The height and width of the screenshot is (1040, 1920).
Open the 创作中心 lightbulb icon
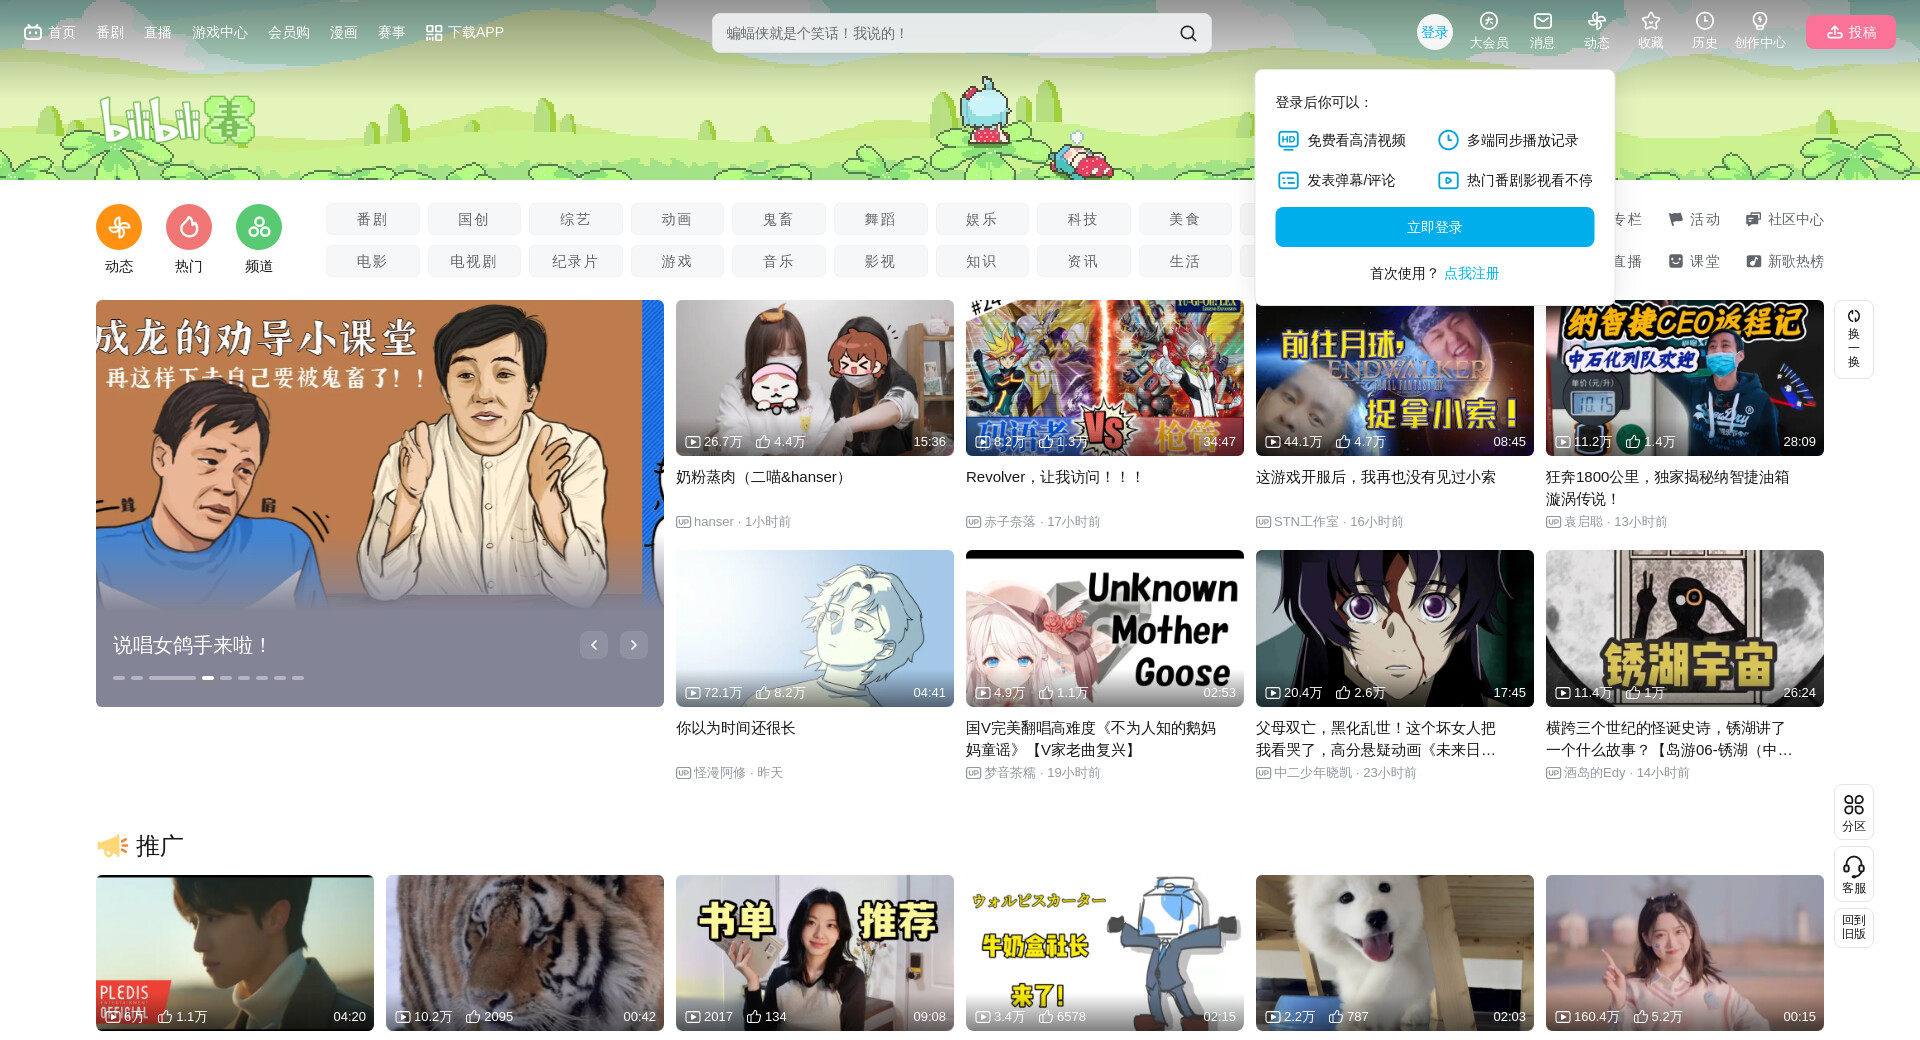coord(1760,31)
